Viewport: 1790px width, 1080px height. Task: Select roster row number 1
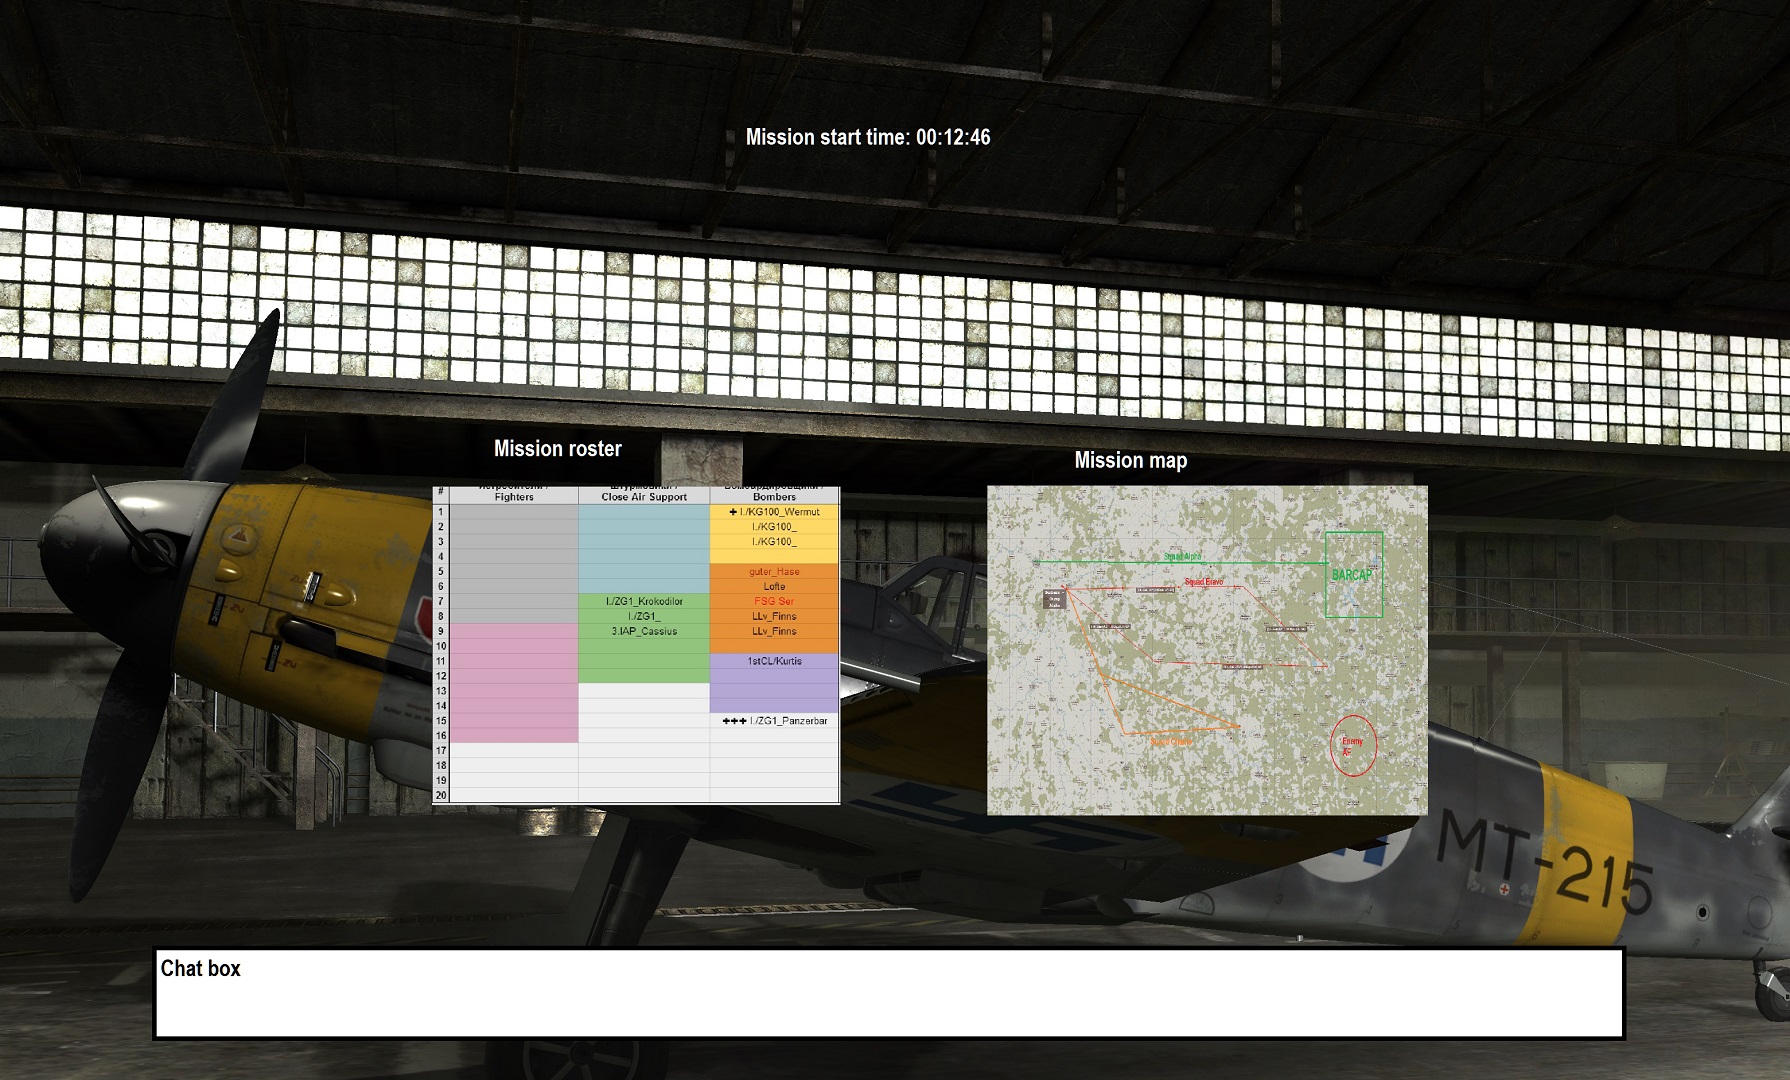(441, 512)
